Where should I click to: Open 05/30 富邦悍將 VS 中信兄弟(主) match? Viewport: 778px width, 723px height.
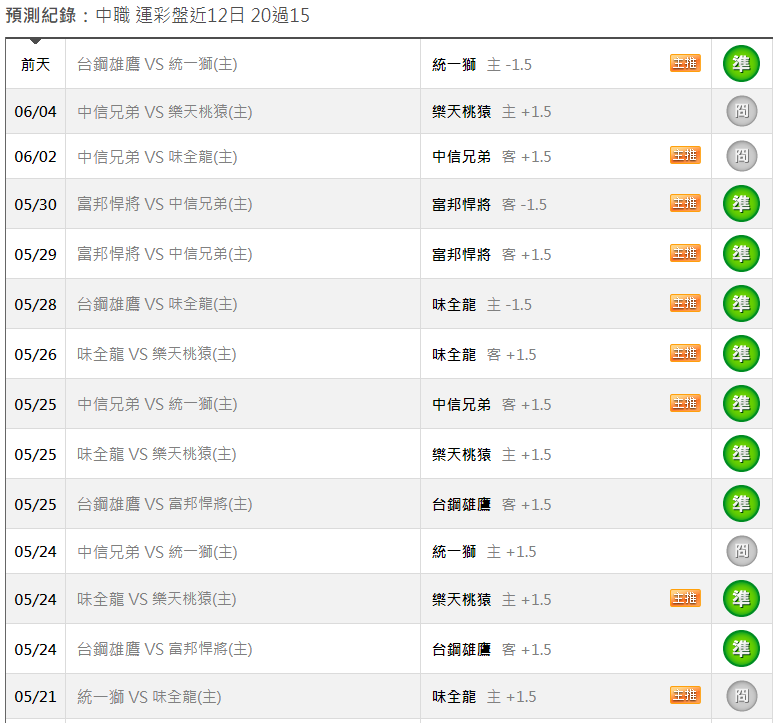click(165, 204)
